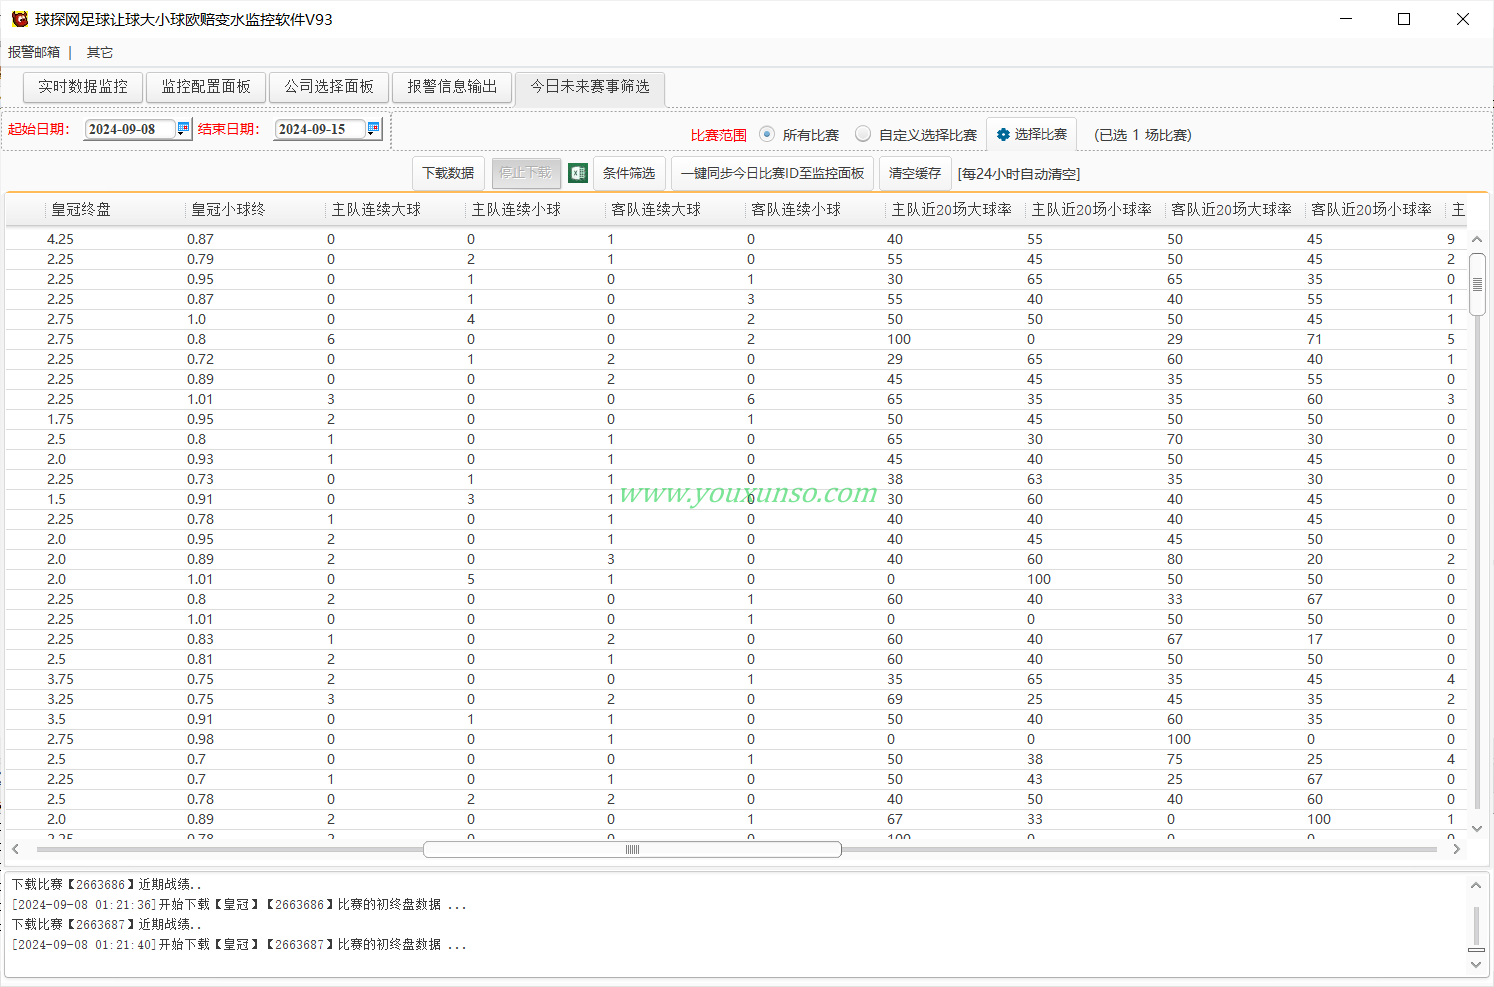The image size is (1494, 987).
Task: Click the table scroll left arrow
Action: 16,849
